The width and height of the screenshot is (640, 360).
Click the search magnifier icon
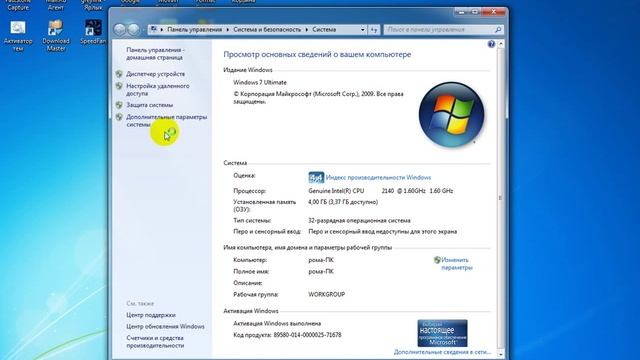(x=498, y=29)
